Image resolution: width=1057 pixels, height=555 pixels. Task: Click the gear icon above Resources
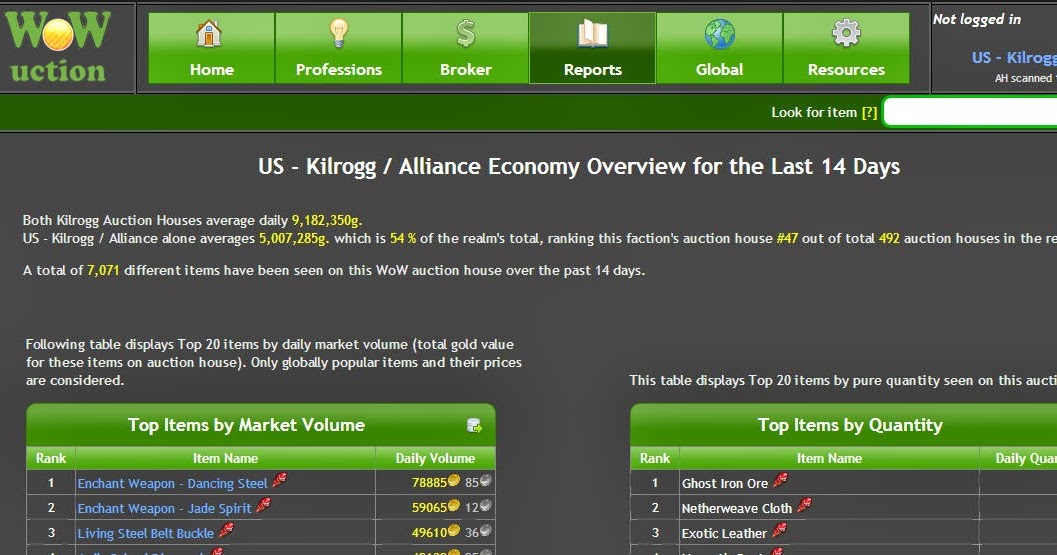pos(847,33)
